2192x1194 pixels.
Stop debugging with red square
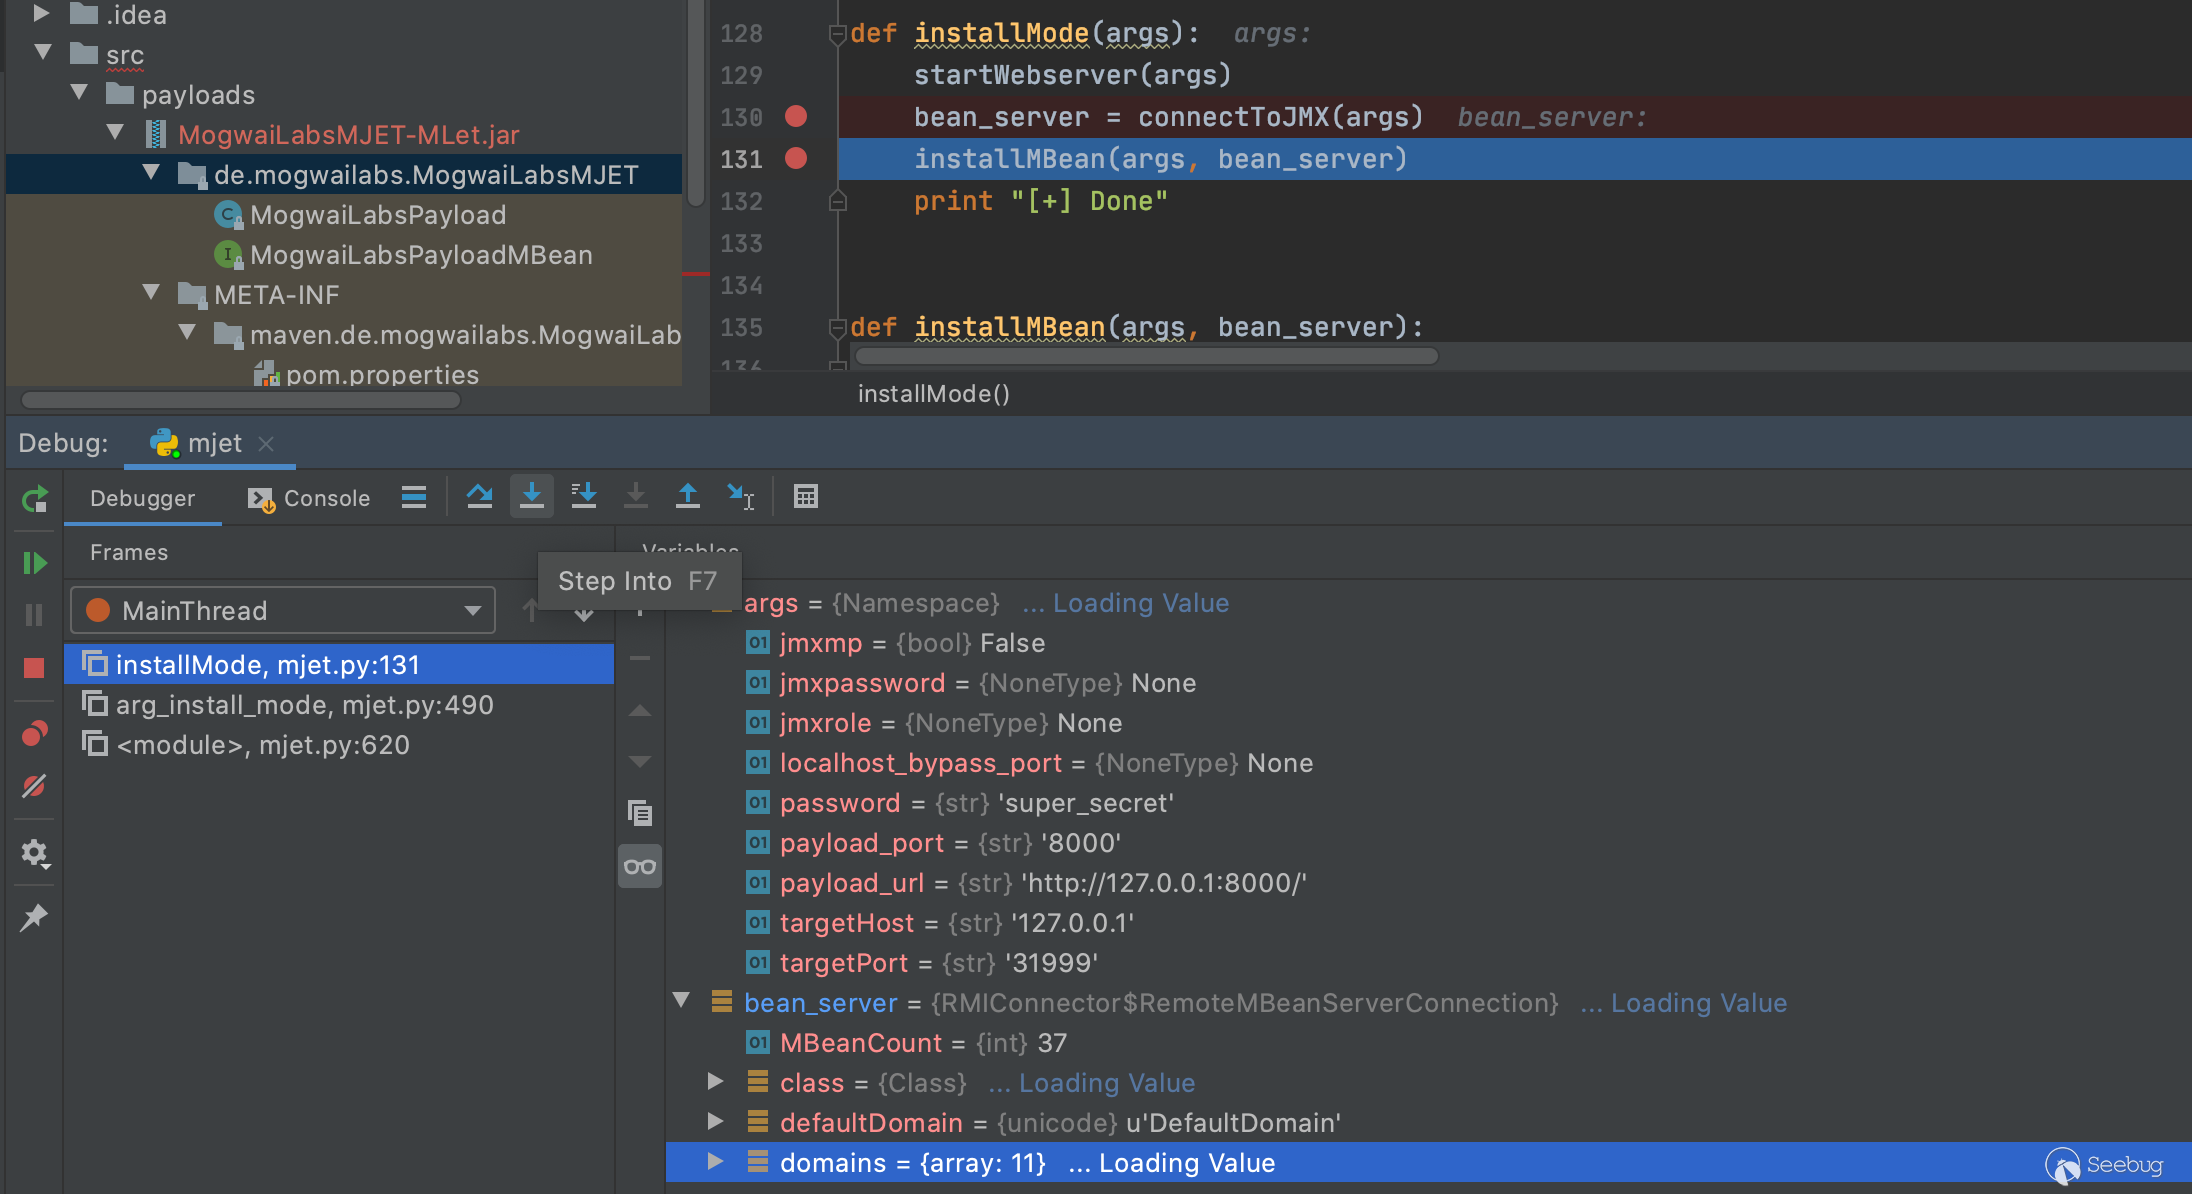(x=35, y=668)
